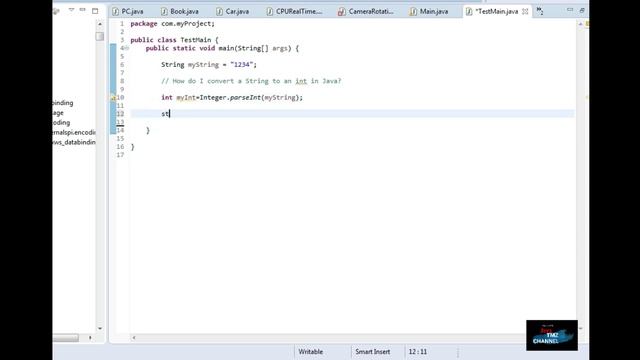Click the warning marker beside line 10
The width and height of the screenshot is (640, 360).
[x=113, y=98]
